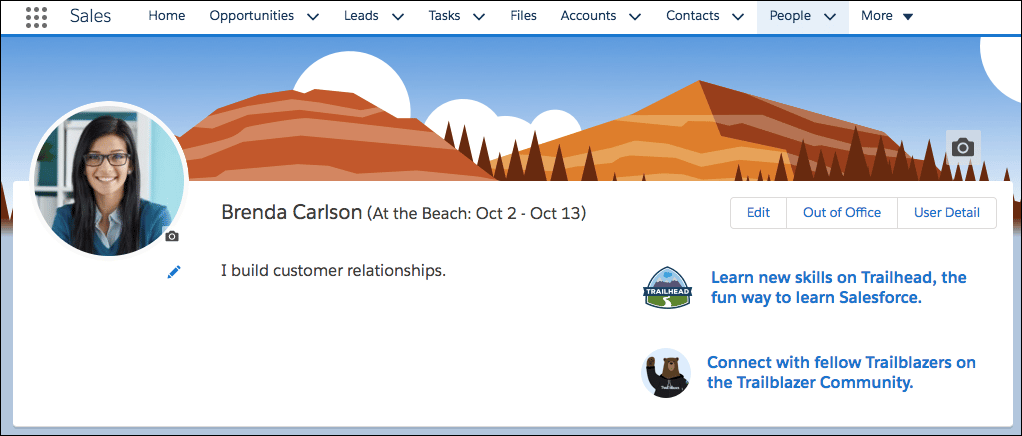Click the Out of Office button
The height and width of the screenshot is (436, 1022).
coord(842,212)
